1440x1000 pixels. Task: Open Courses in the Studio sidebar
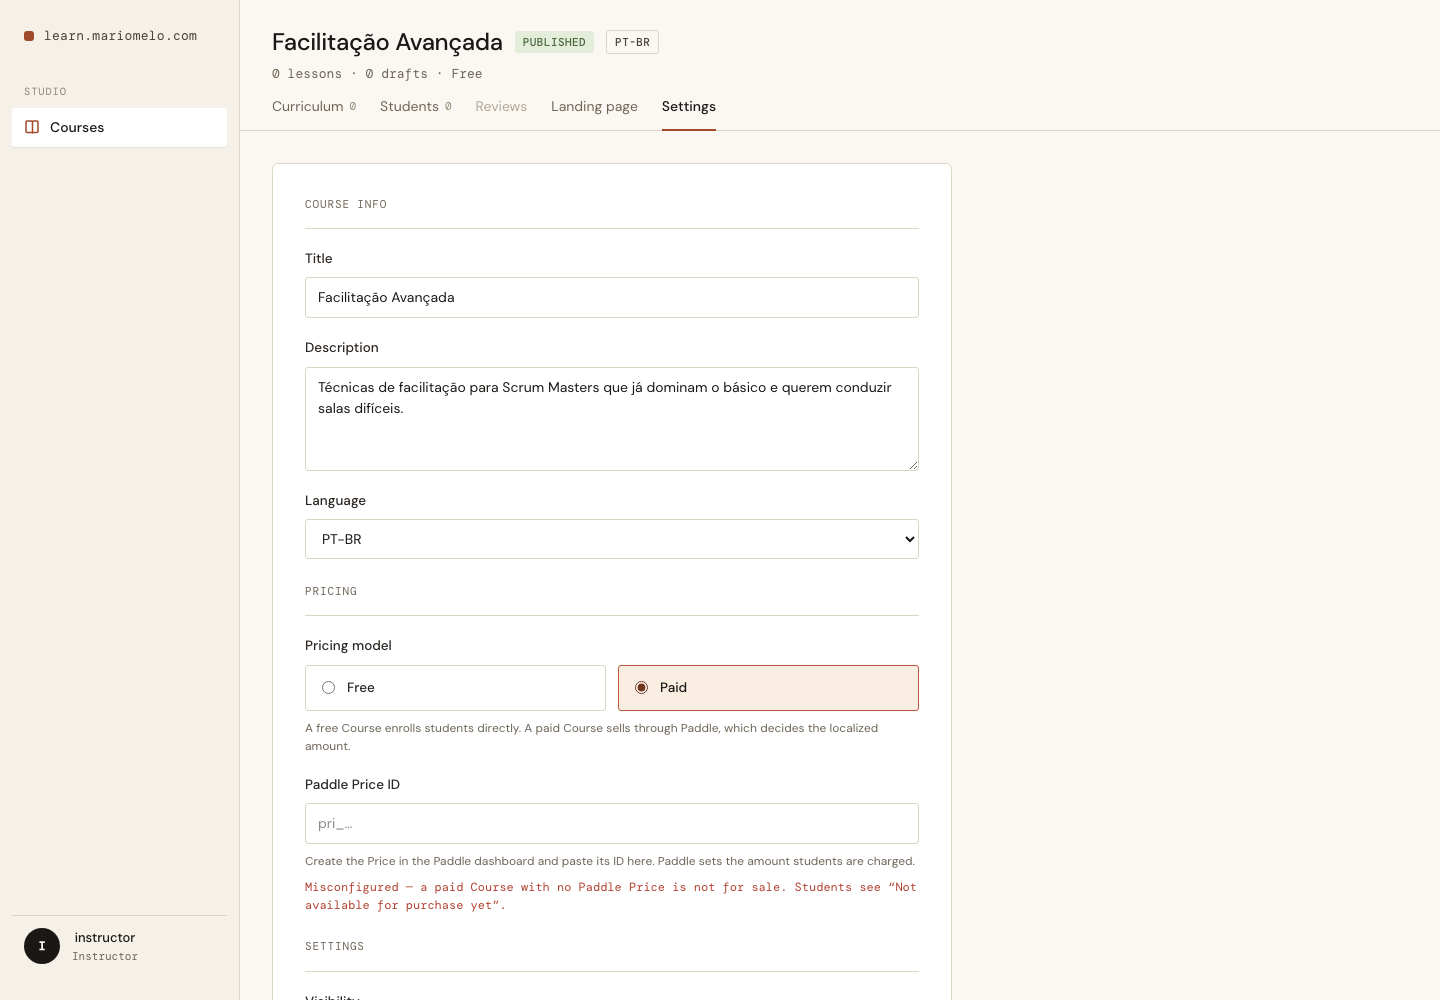pos(119,127)
